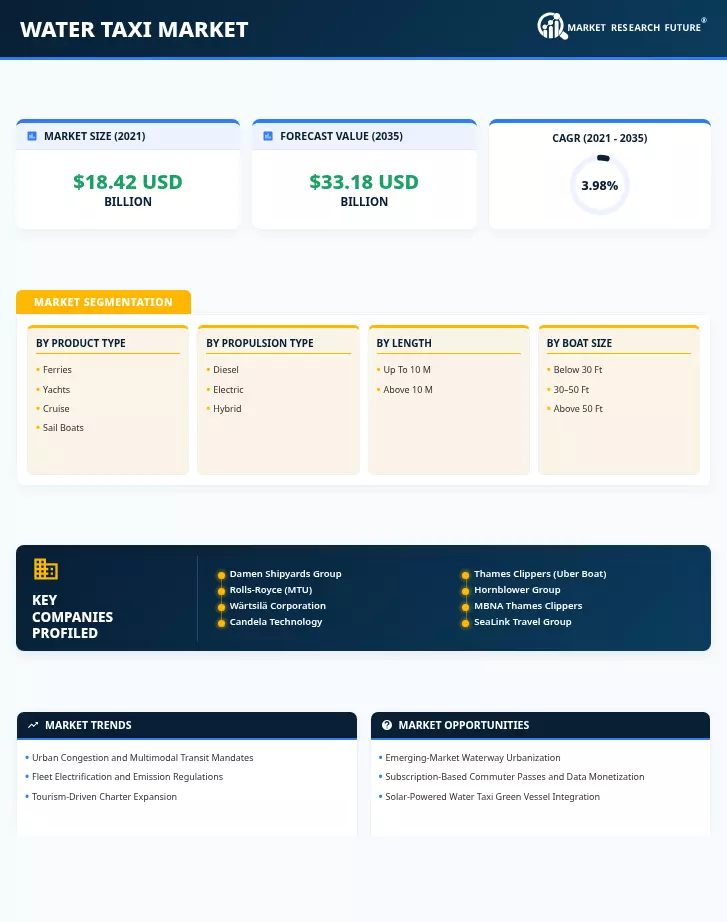This screenshot has width=727, height=922.
Task: Click Urban Congestion and Multimodal Transit Mandates
Action: point(142,757)
